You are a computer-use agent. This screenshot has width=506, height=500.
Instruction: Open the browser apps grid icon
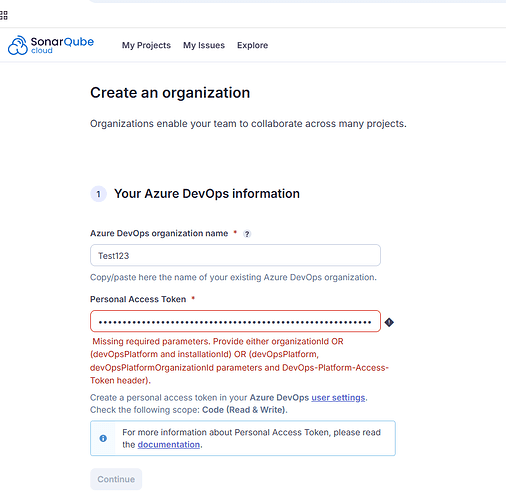pos(3,15)
